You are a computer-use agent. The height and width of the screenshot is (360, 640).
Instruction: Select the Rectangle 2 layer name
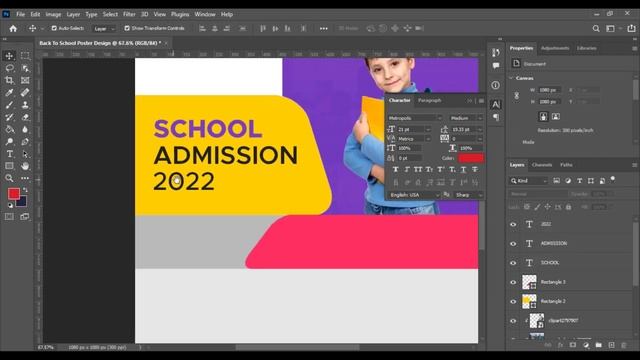pos(553,301)
